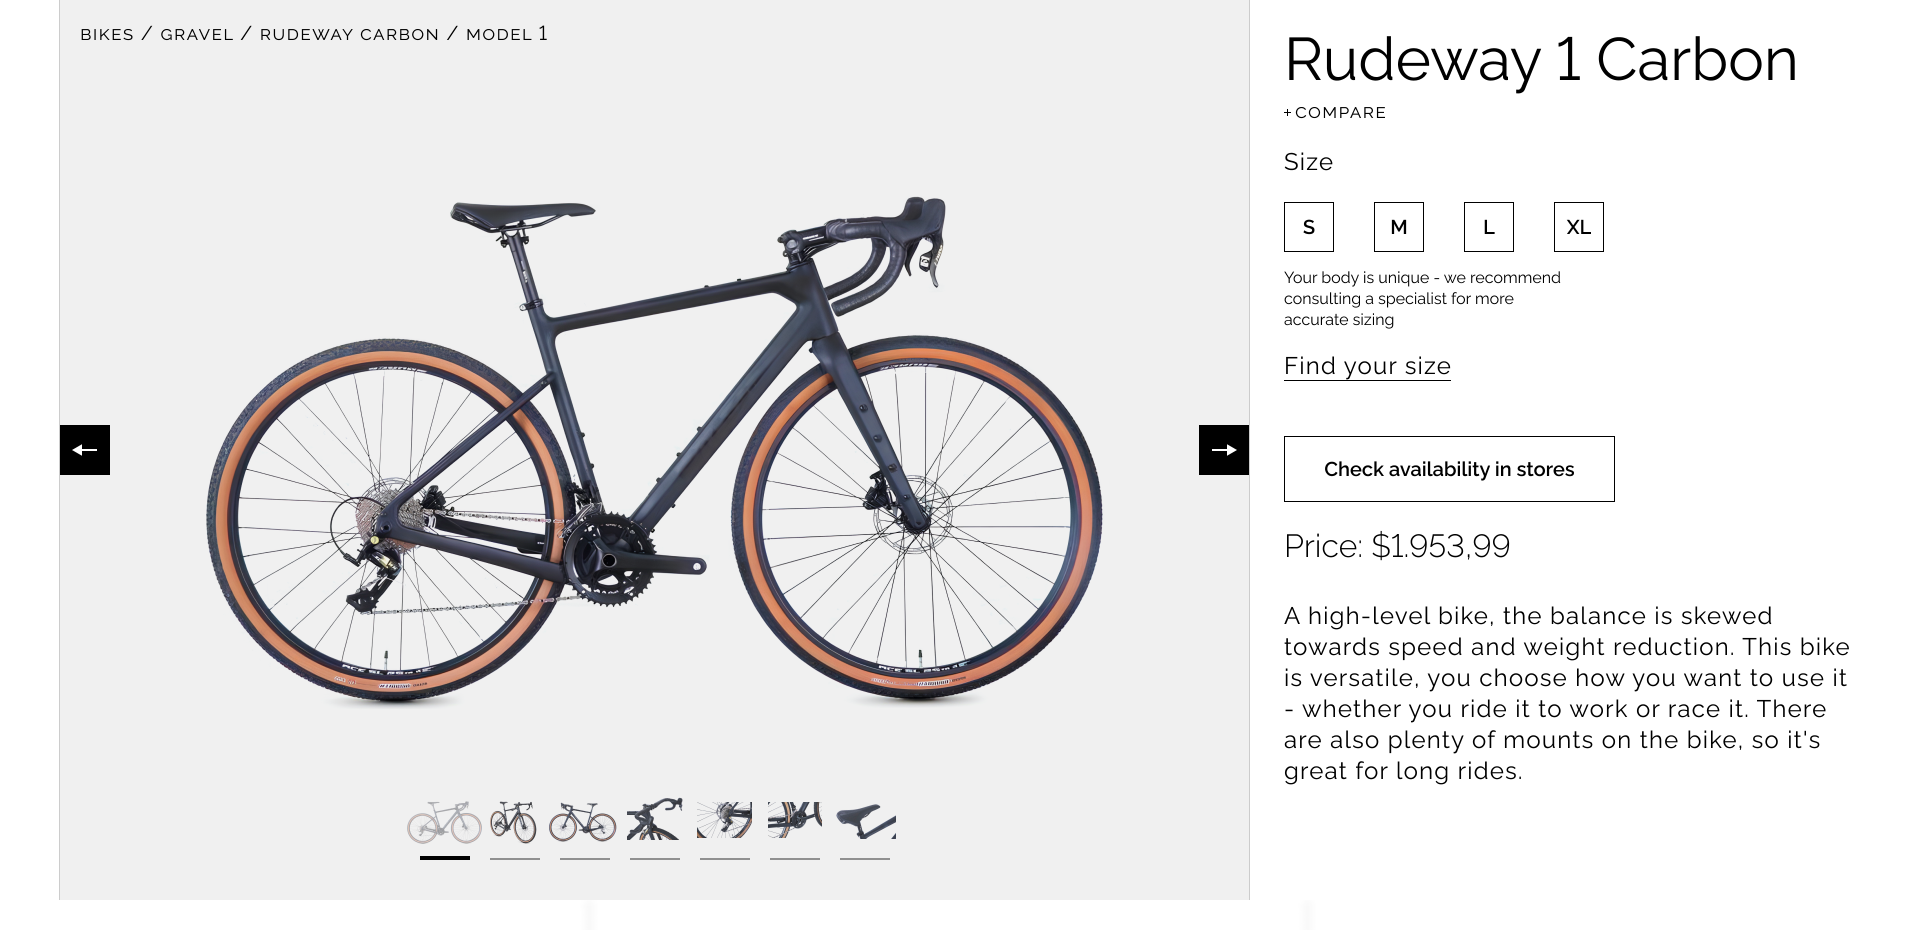
Task: Open the rear derailleur close-up thumbnail
Action: click(x=724, y=820)
